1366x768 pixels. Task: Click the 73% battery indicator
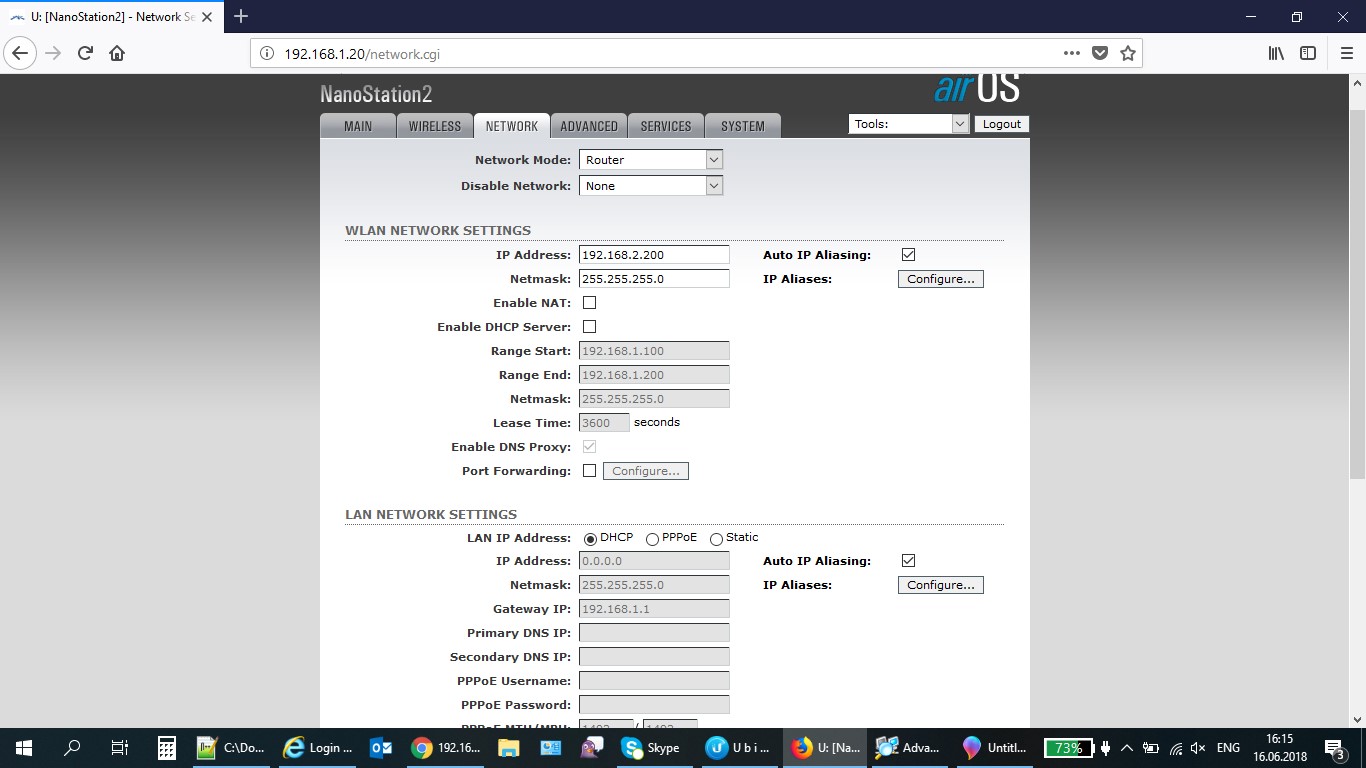click(1069, 748)
